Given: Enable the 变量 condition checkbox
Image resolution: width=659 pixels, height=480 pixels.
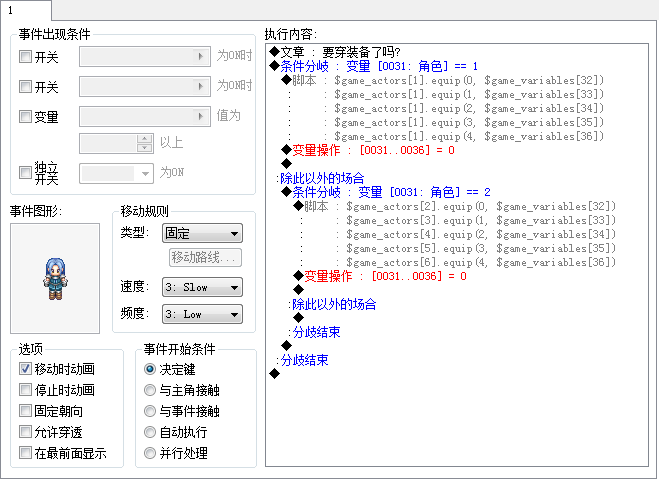Looking at the screenshot, I should [25, 116].
